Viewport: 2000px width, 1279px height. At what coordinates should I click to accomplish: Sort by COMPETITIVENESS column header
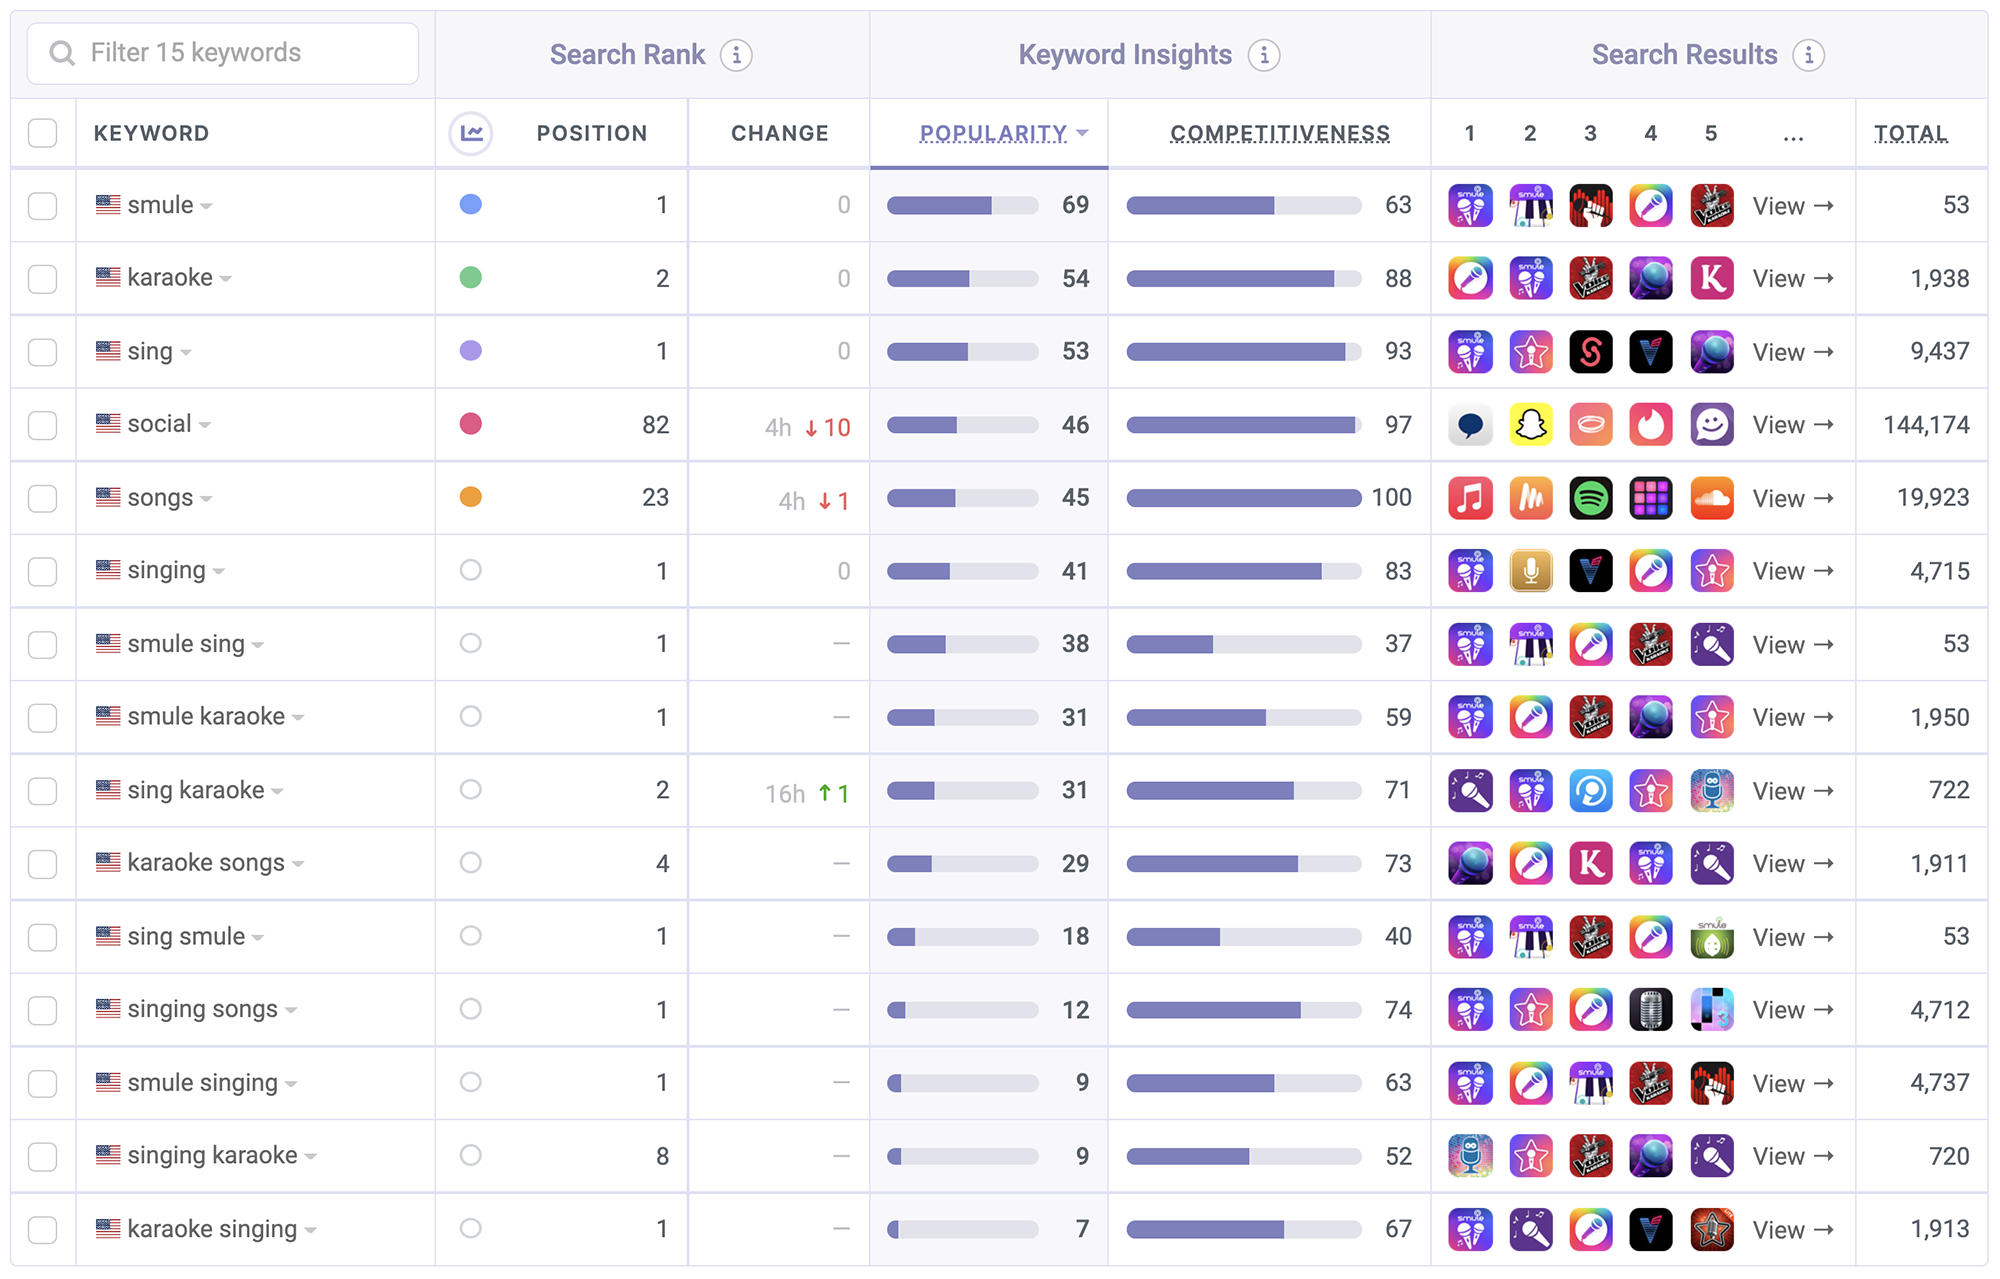(1280, 133)
